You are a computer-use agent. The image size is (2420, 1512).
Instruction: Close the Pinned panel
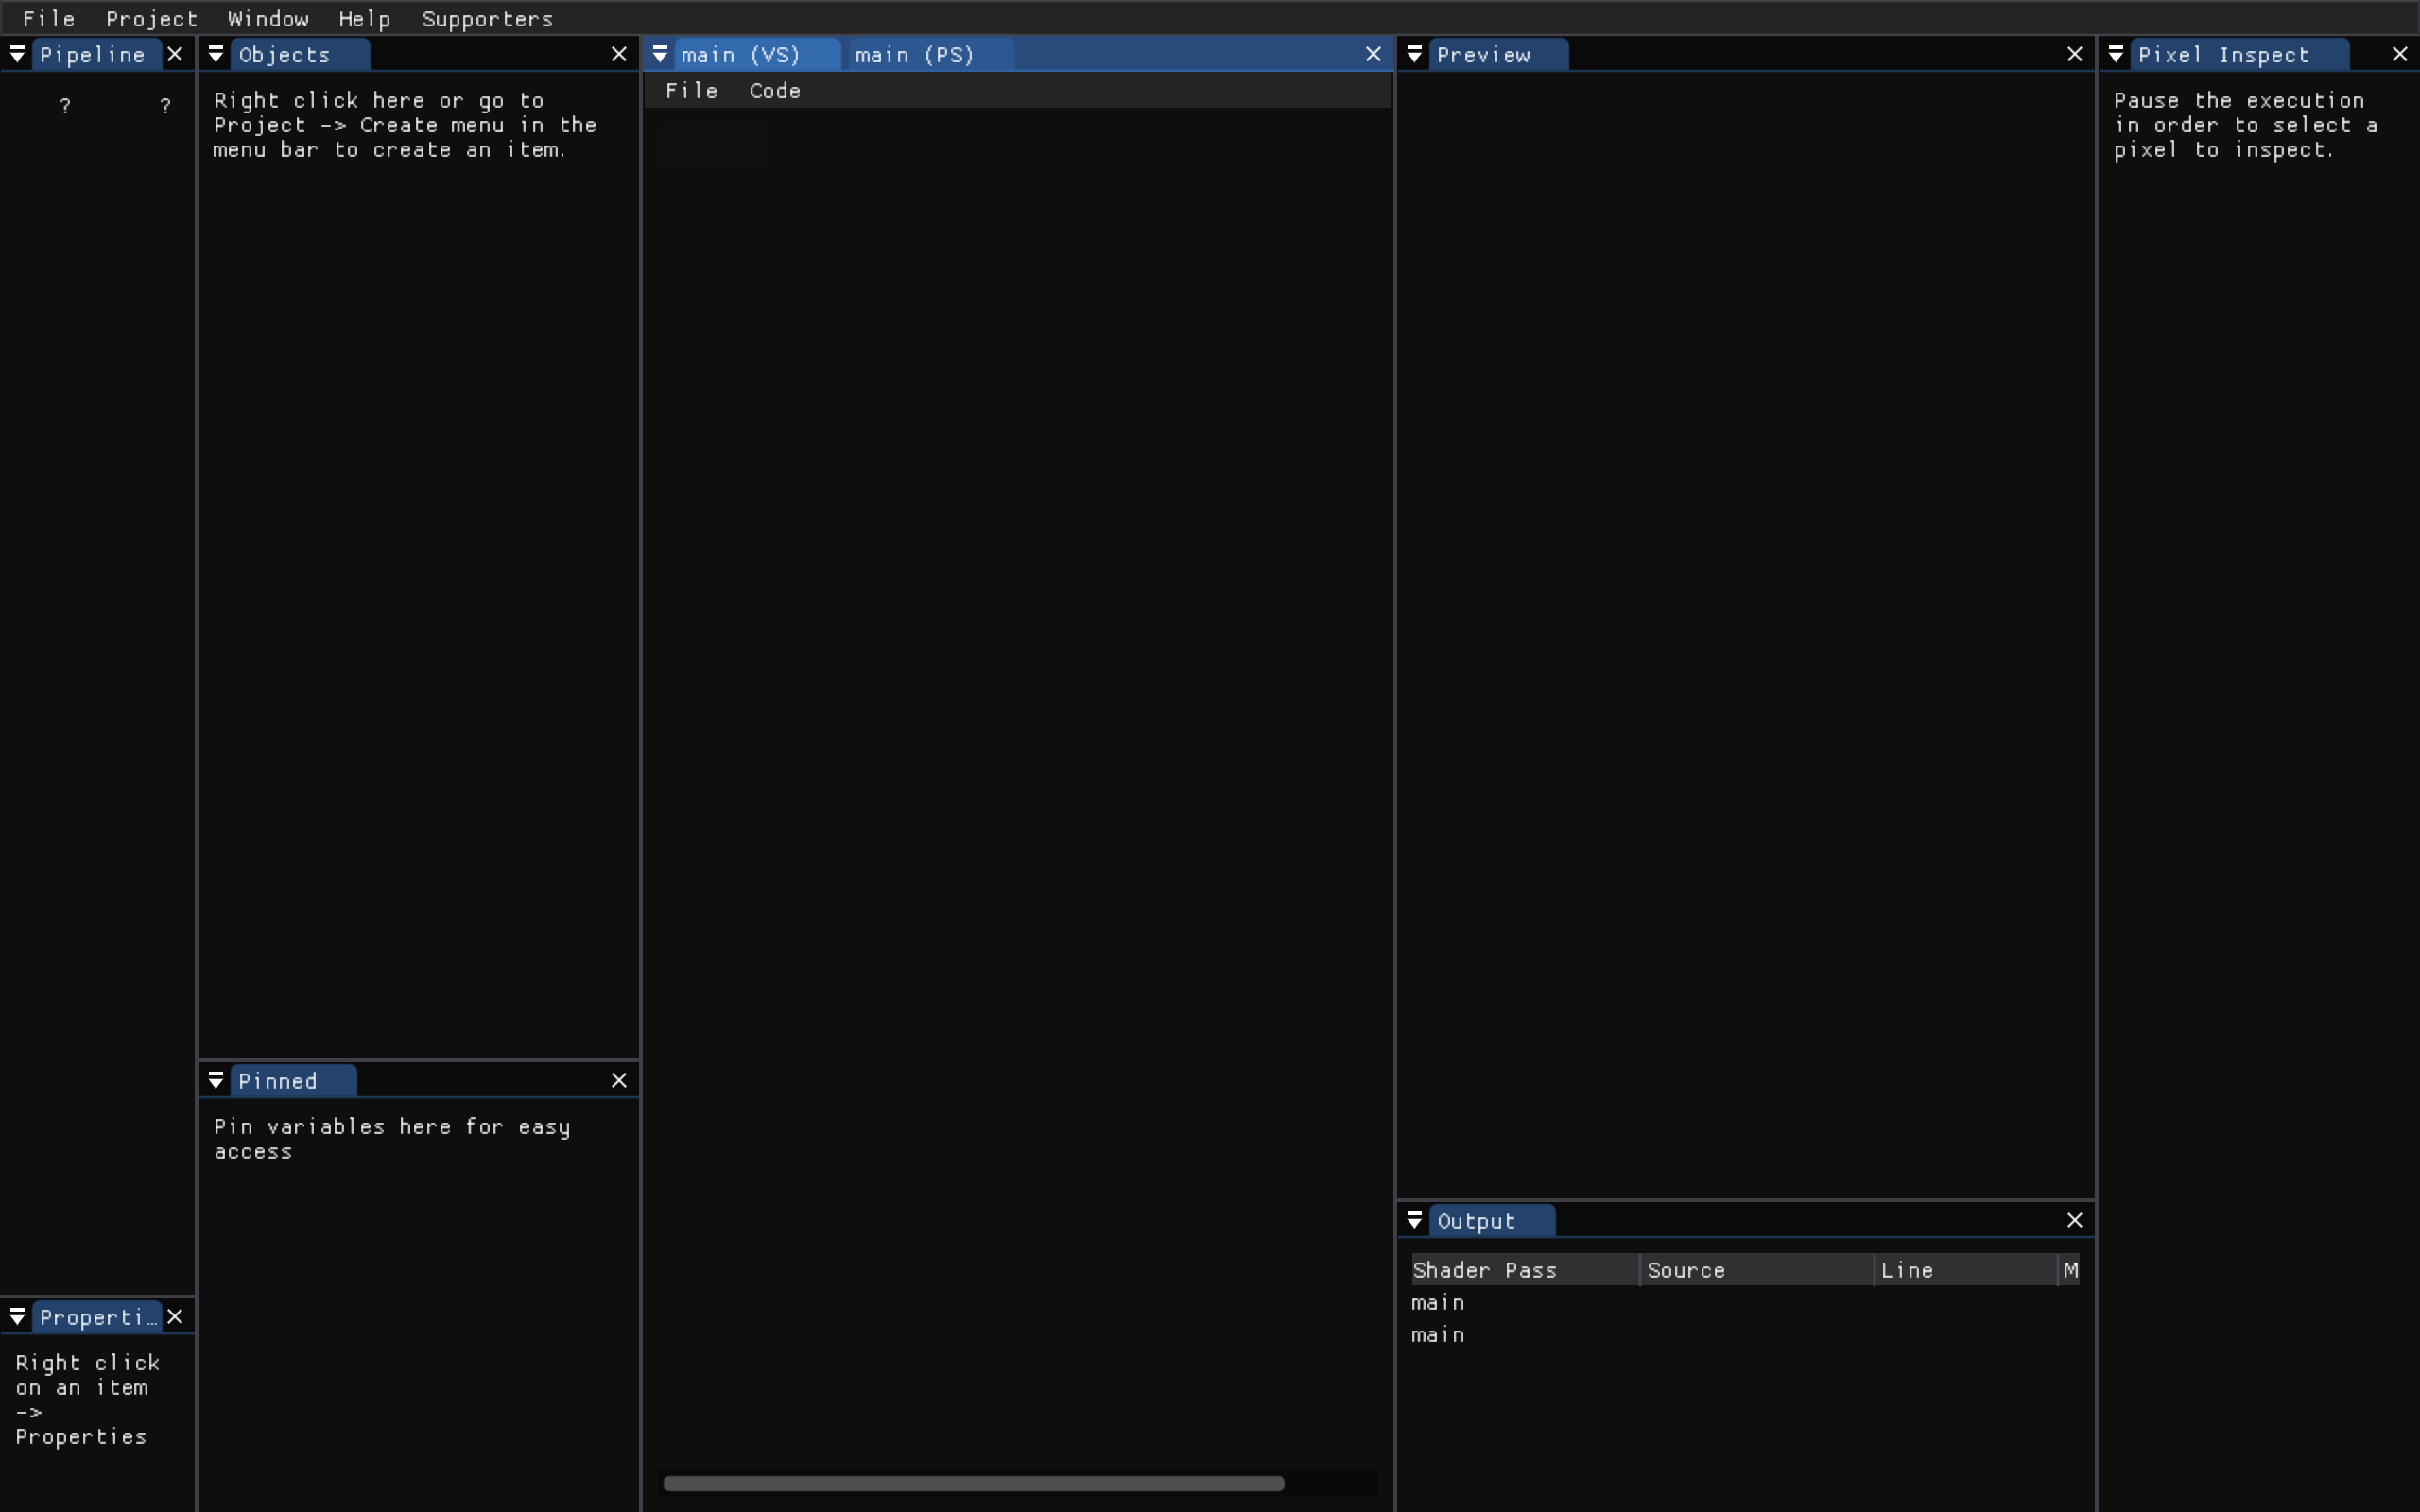point(619,1080)
